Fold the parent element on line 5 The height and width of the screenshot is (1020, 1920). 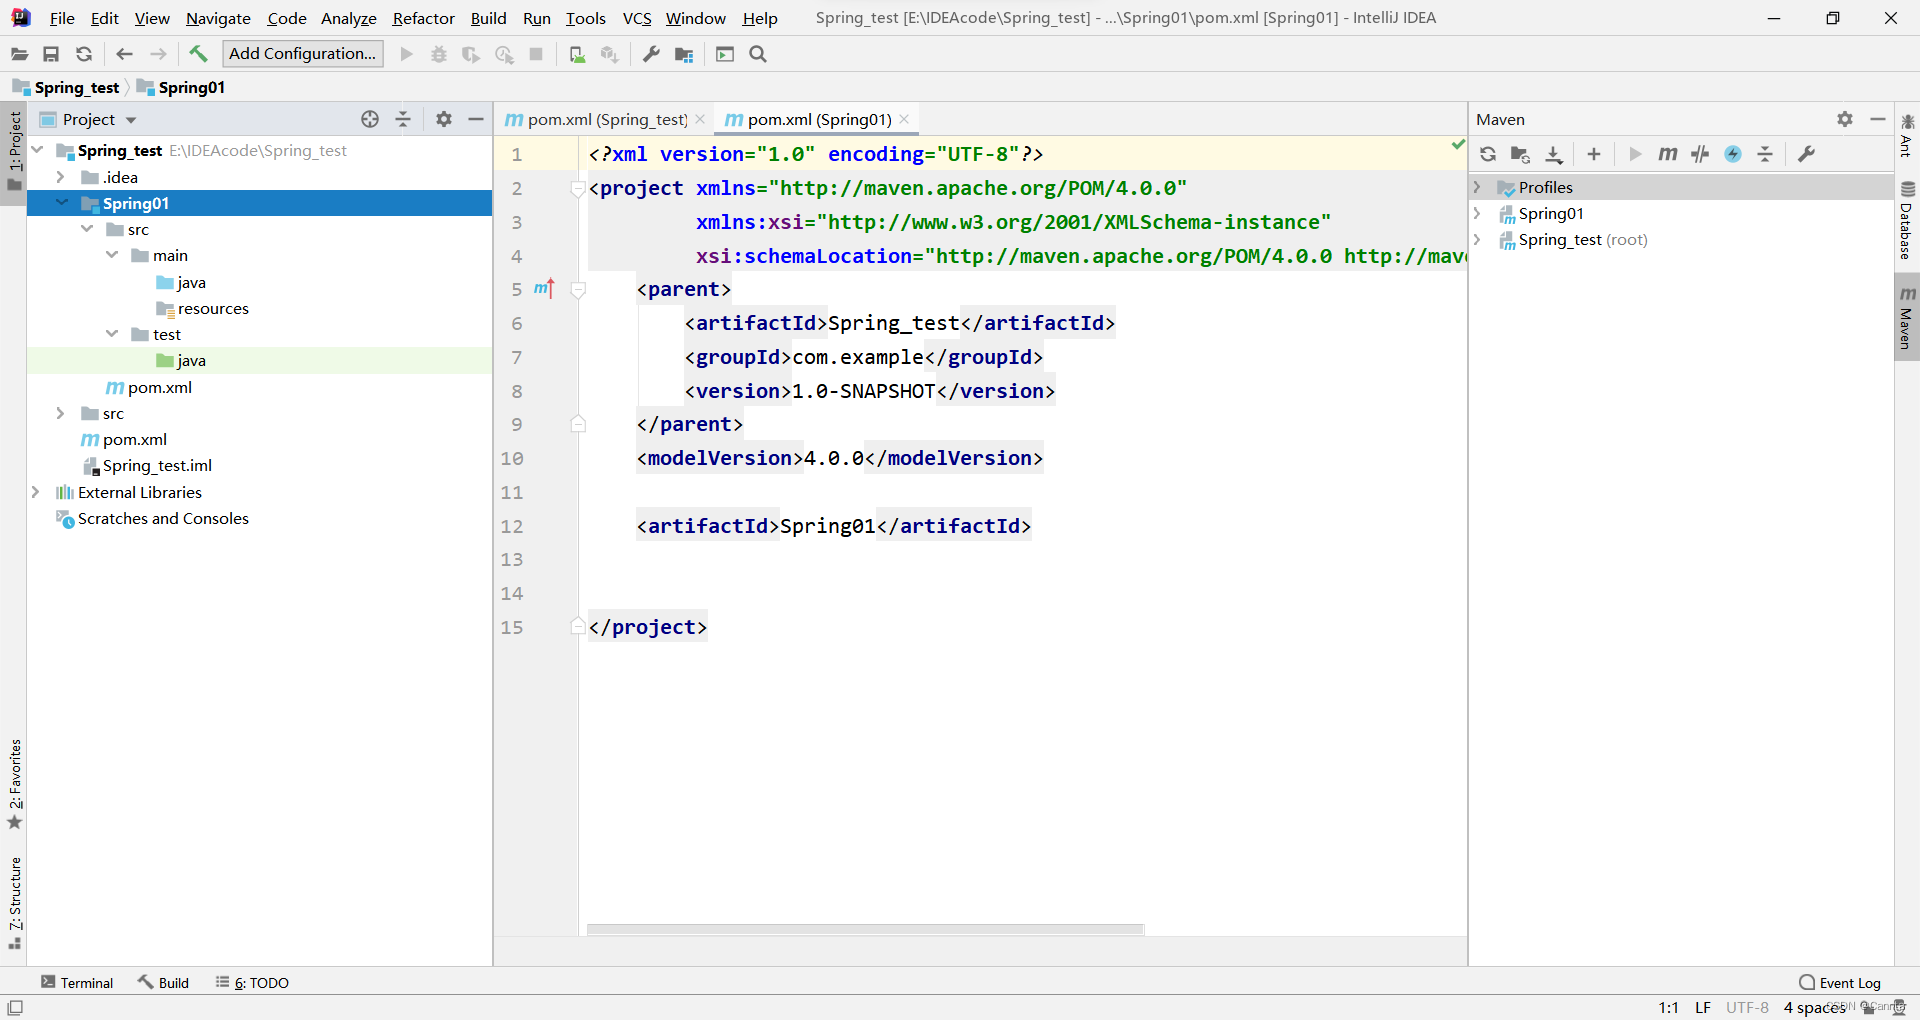(577, 289)
